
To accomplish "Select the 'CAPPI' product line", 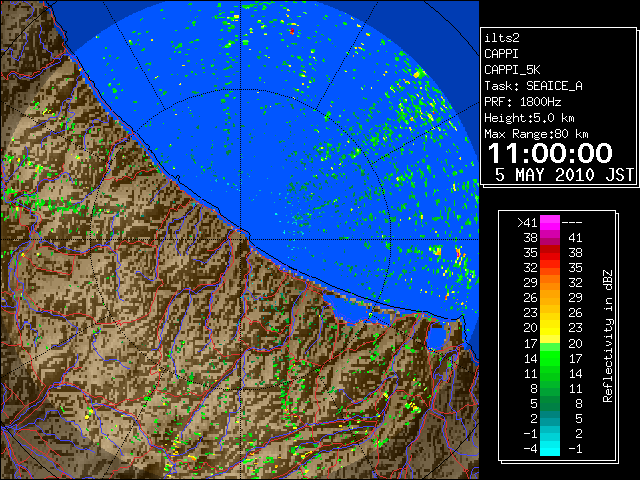I will [x=501, y=54].
